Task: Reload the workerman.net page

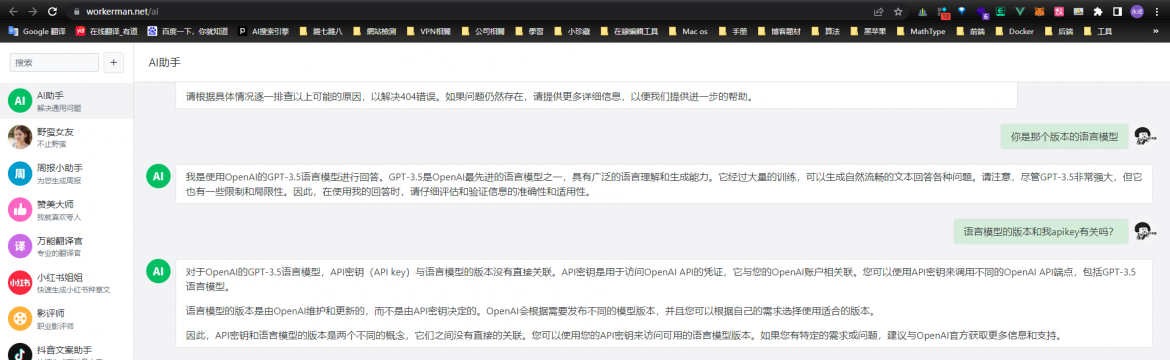Action: (x=53, y=12)
